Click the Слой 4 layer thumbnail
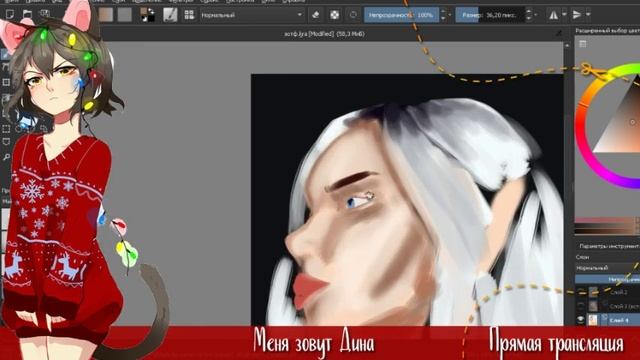This screenshot has height=360, width=640. pyautogui.click(x=593, y=320)
